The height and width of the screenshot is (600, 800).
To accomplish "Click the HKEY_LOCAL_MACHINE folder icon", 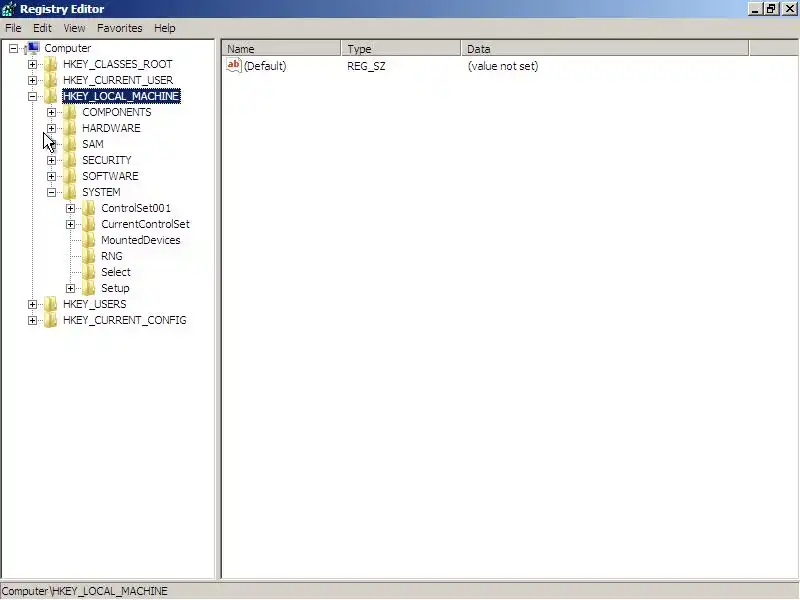I will point(51,96).
